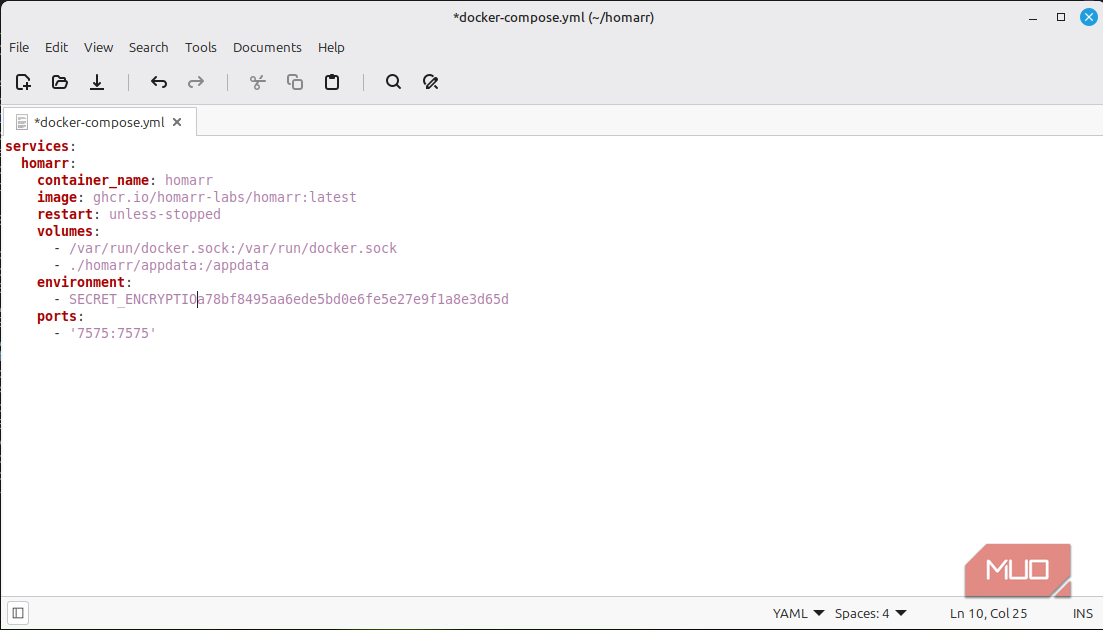This screenshot has height=630, width=1103.
Task: Click the window title docker-compose.yml (~/homarr)
Action: (x=554, y=18)
